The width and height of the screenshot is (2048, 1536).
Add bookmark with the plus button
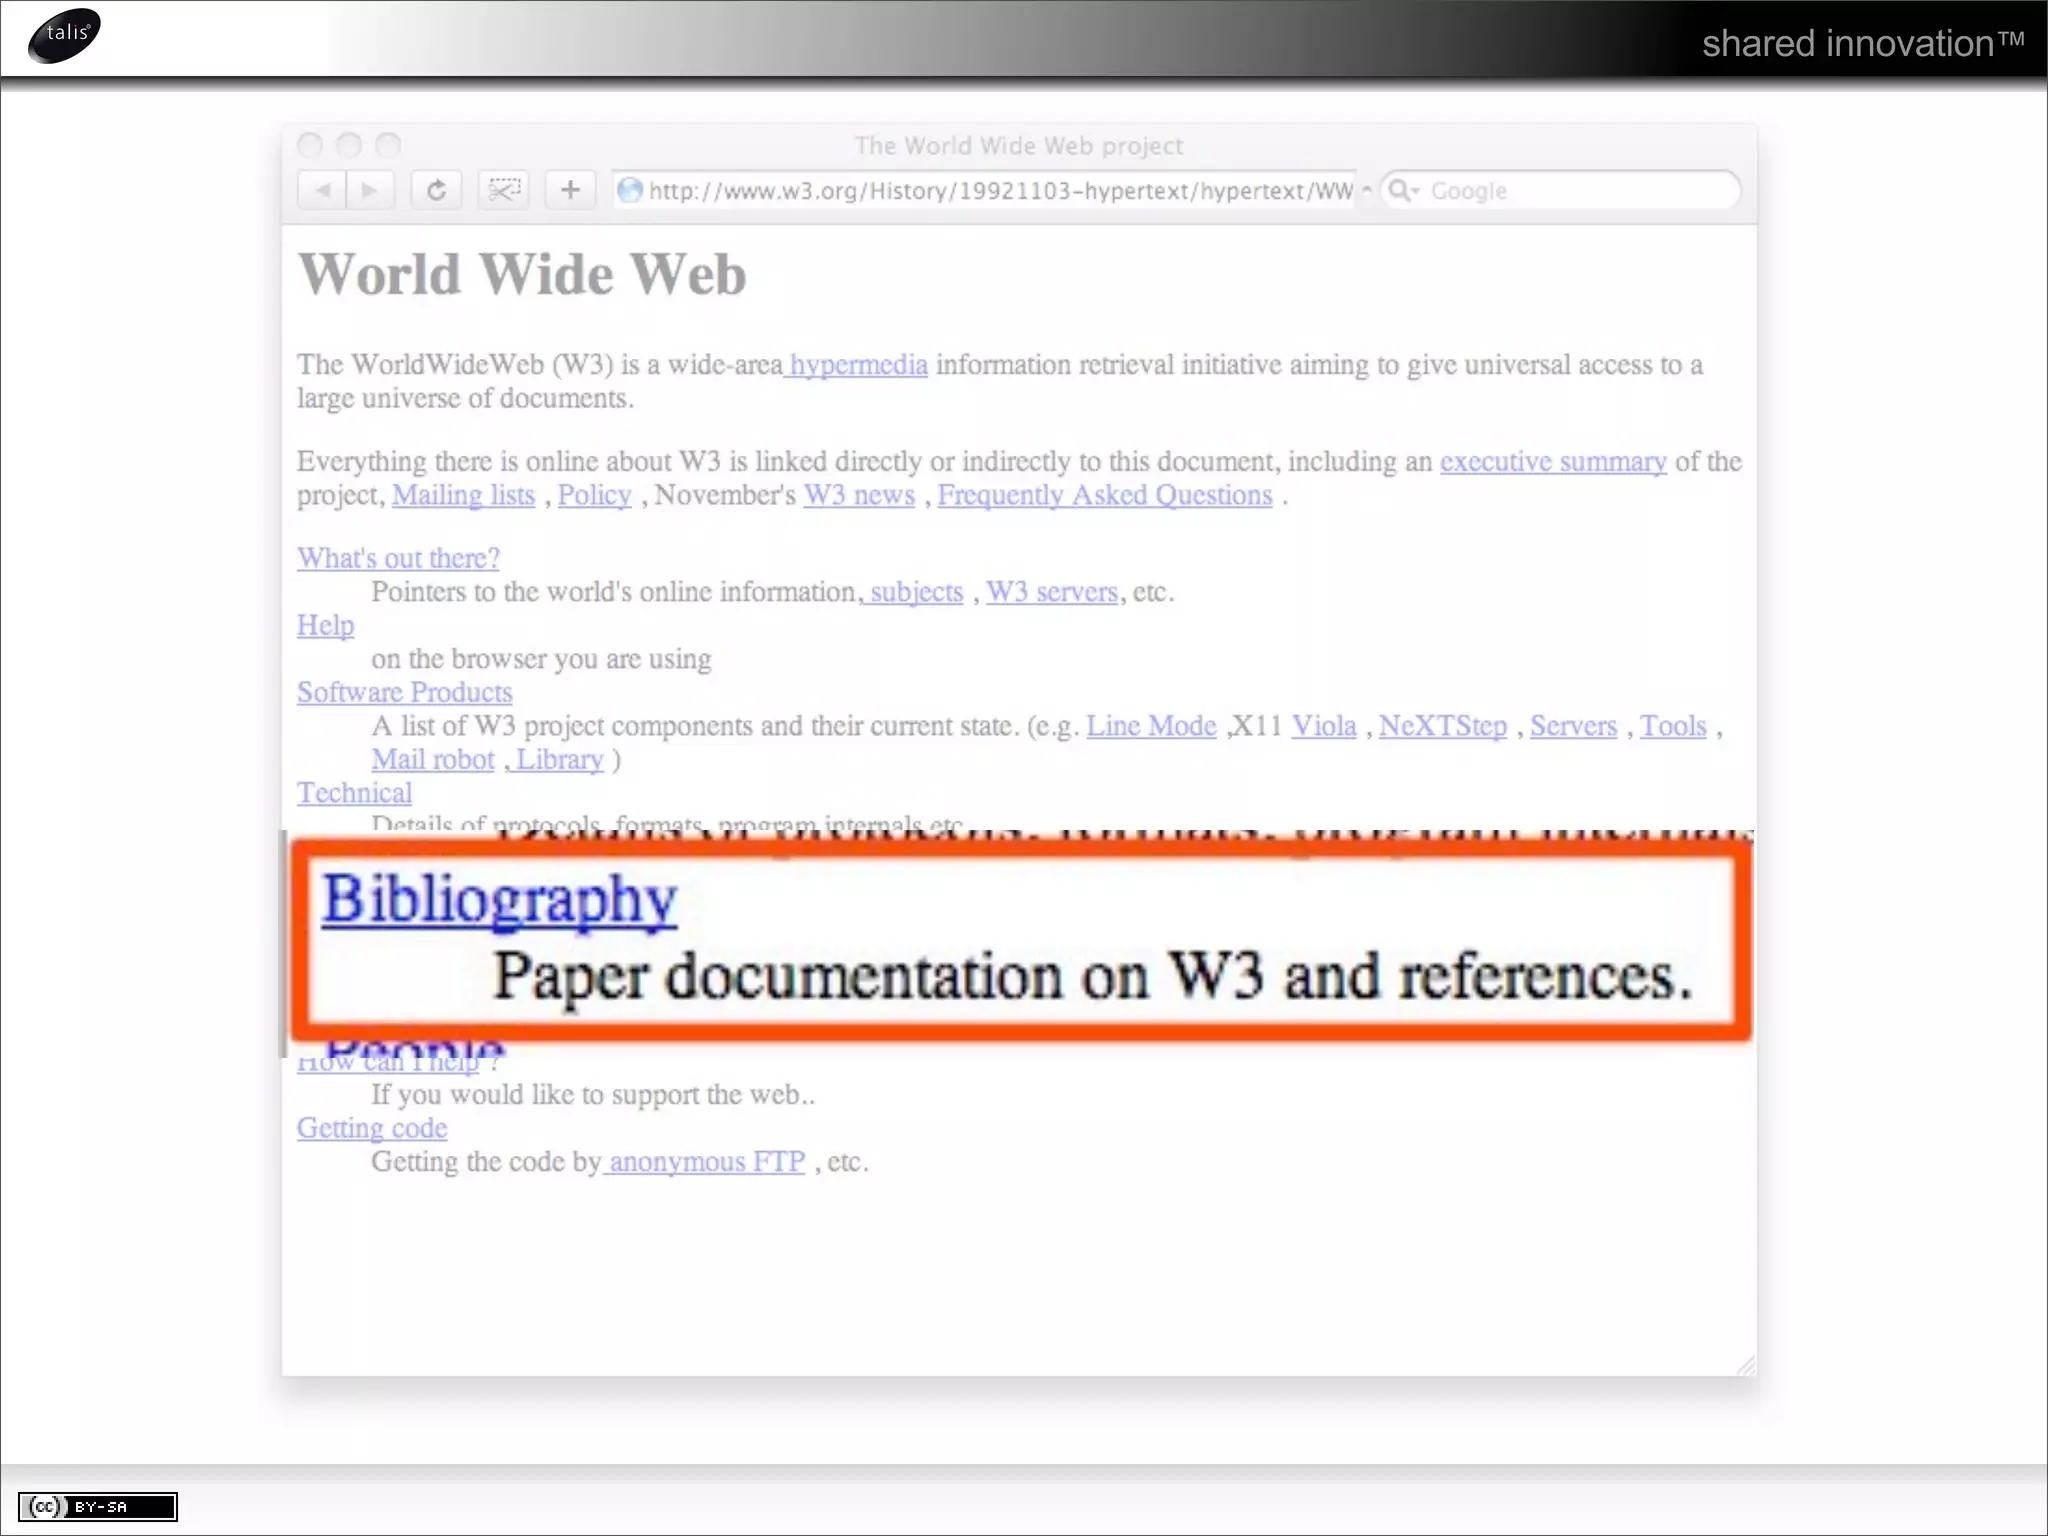pyautogui.click(x=570, y=190)
